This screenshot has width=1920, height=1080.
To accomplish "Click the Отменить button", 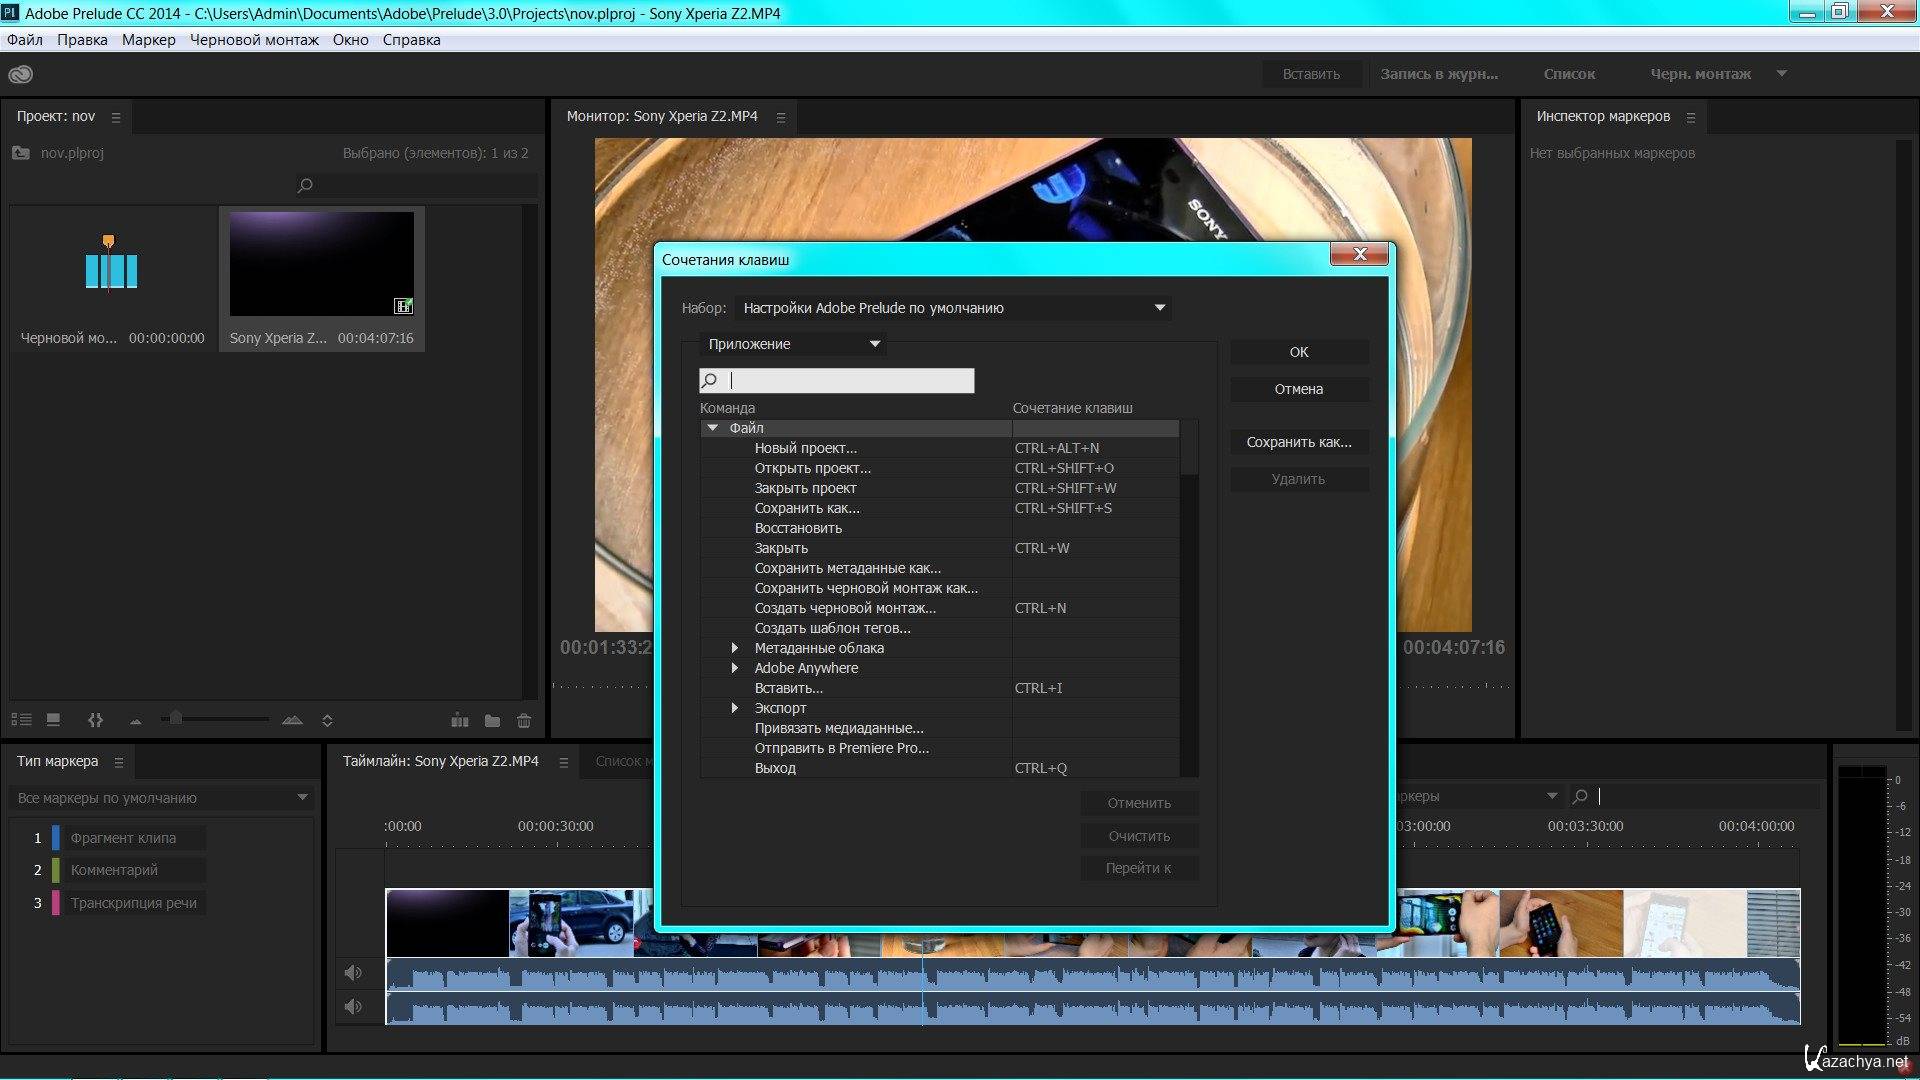I will [1139, 803].
